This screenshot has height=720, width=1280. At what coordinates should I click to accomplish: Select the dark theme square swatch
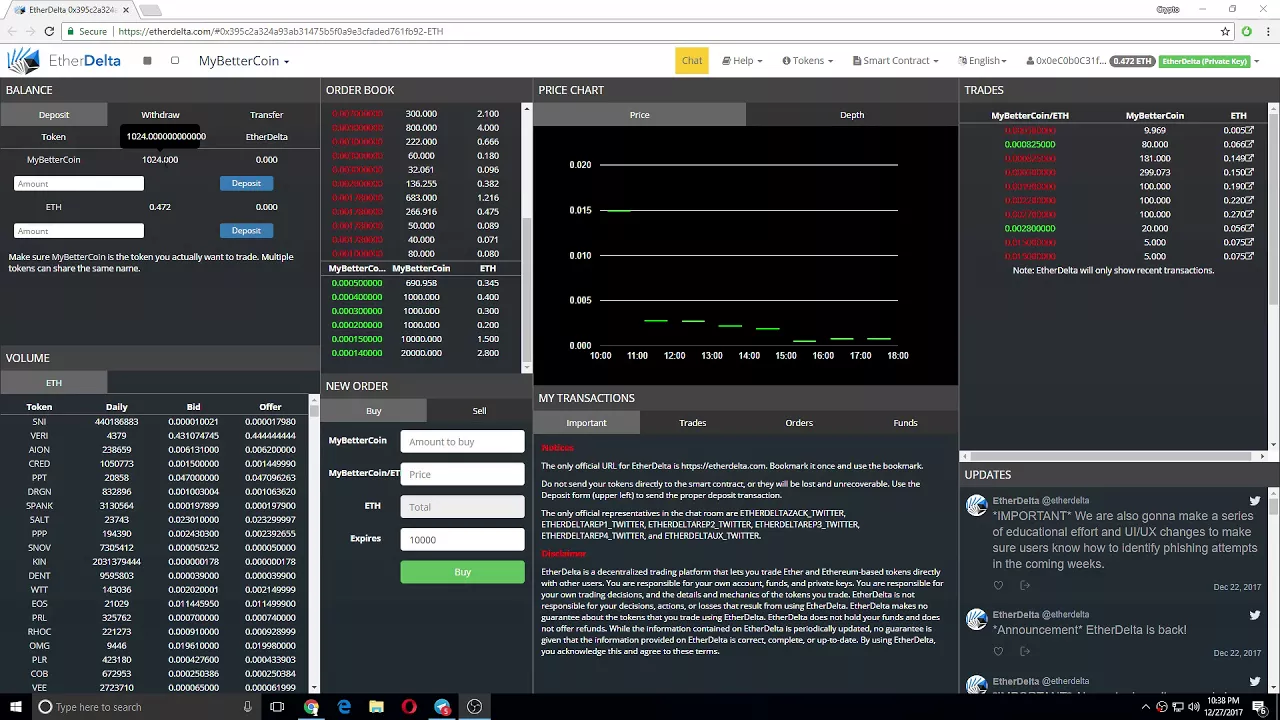147,61
